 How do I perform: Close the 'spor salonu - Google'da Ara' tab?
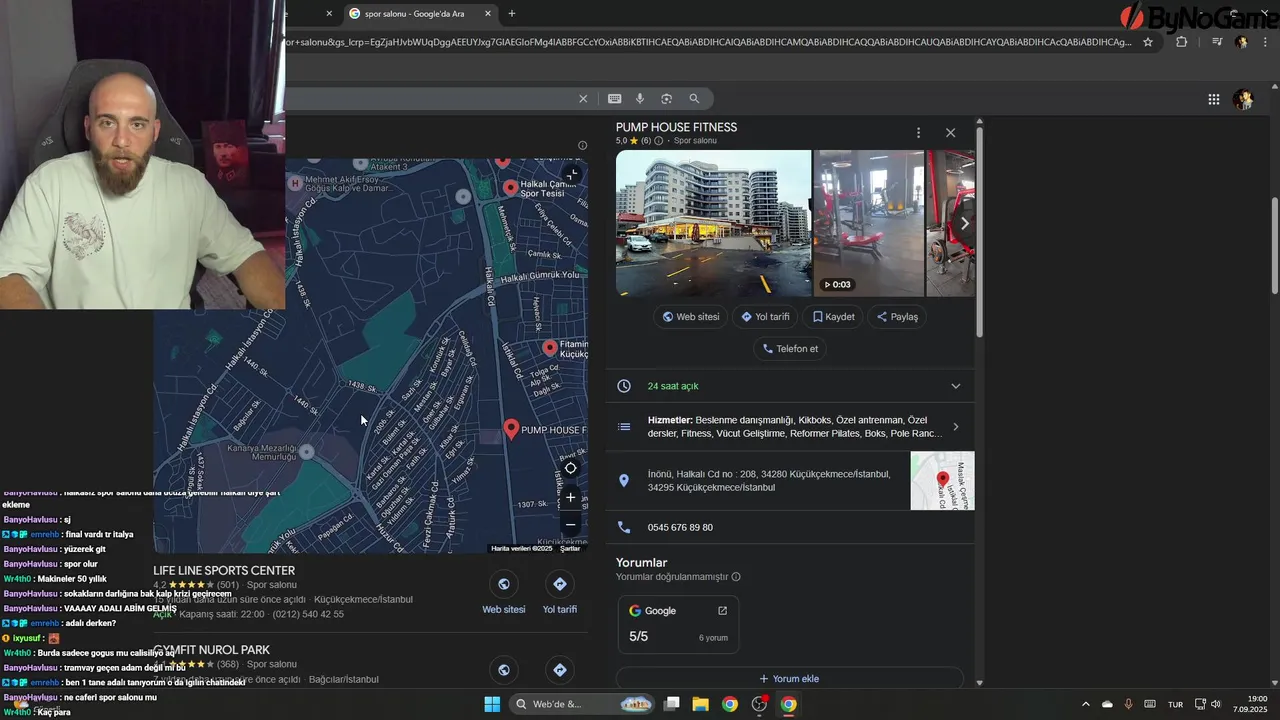click(x=488, y=13)
